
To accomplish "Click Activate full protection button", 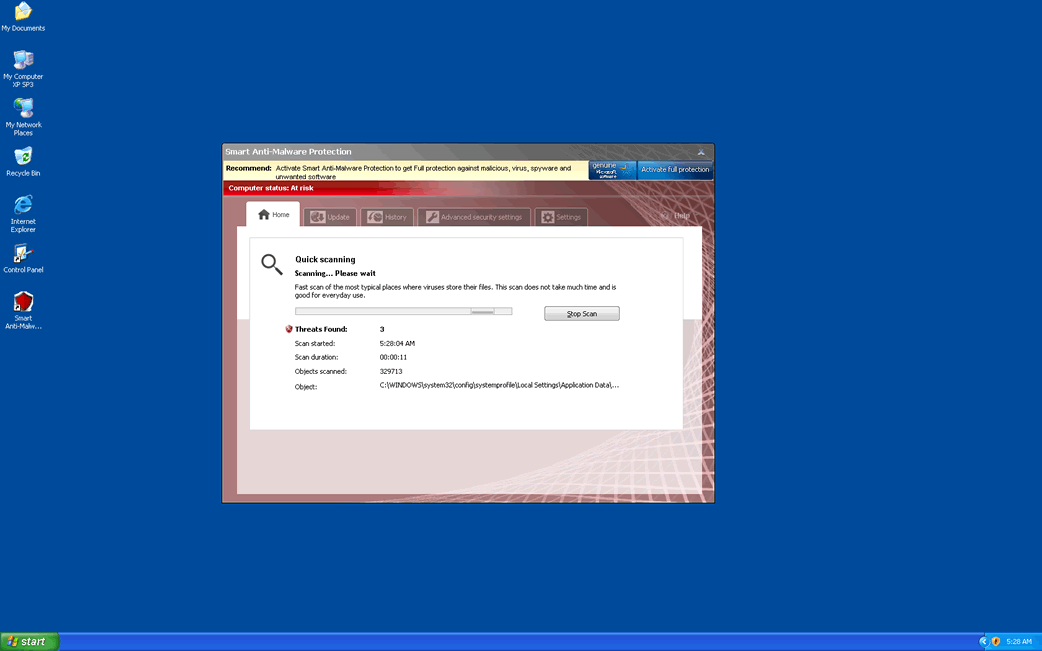I will point(675,170).
